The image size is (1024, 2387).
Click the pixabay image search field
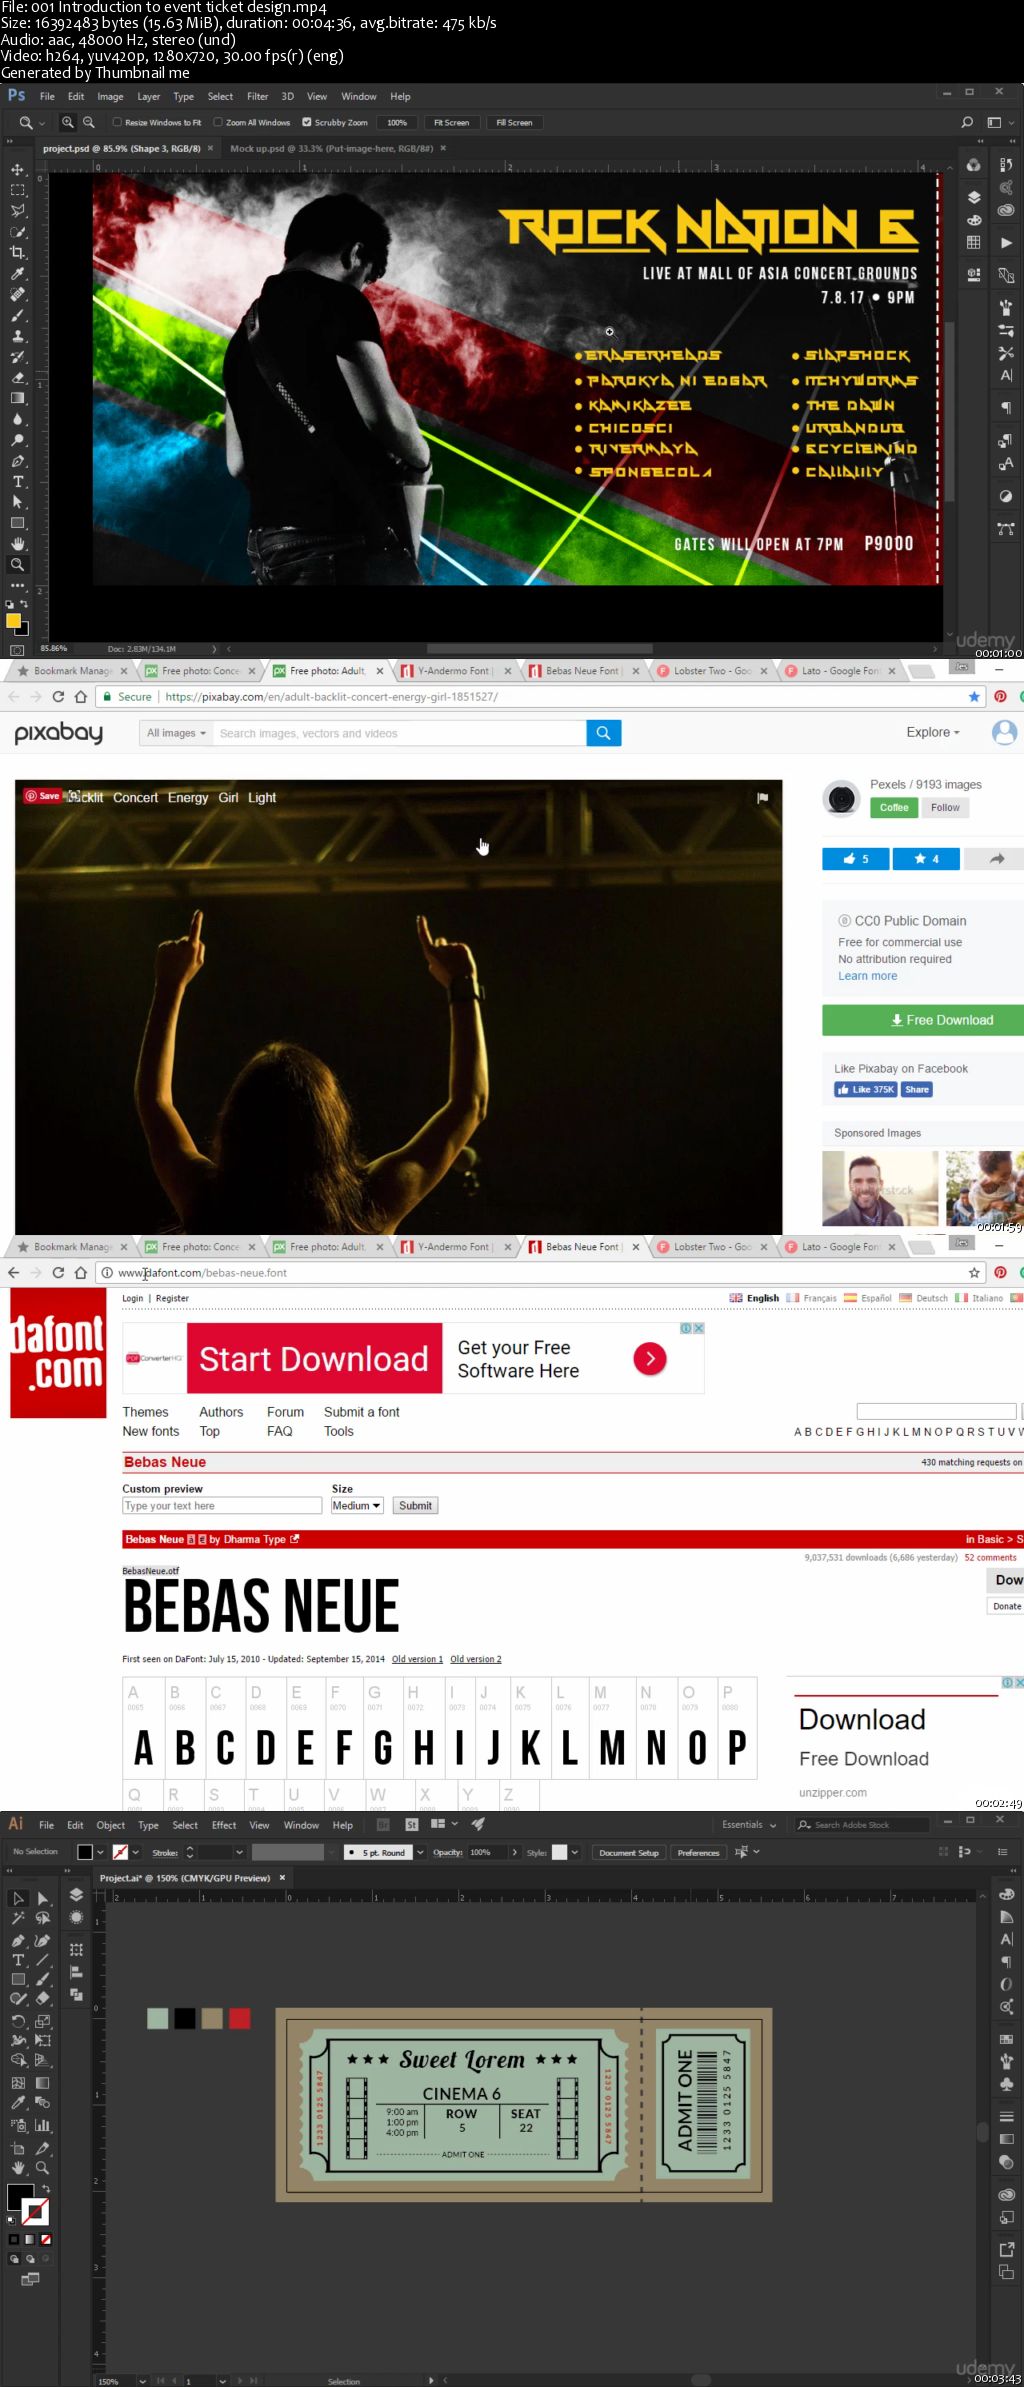coord(401,733)
